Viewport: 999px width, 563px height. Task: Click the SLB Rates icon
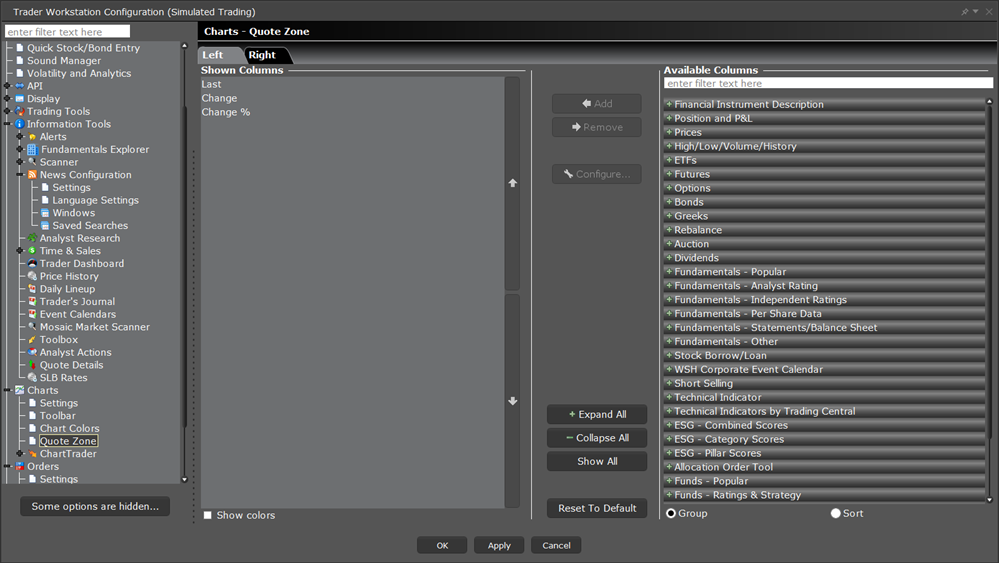(32, 378)
